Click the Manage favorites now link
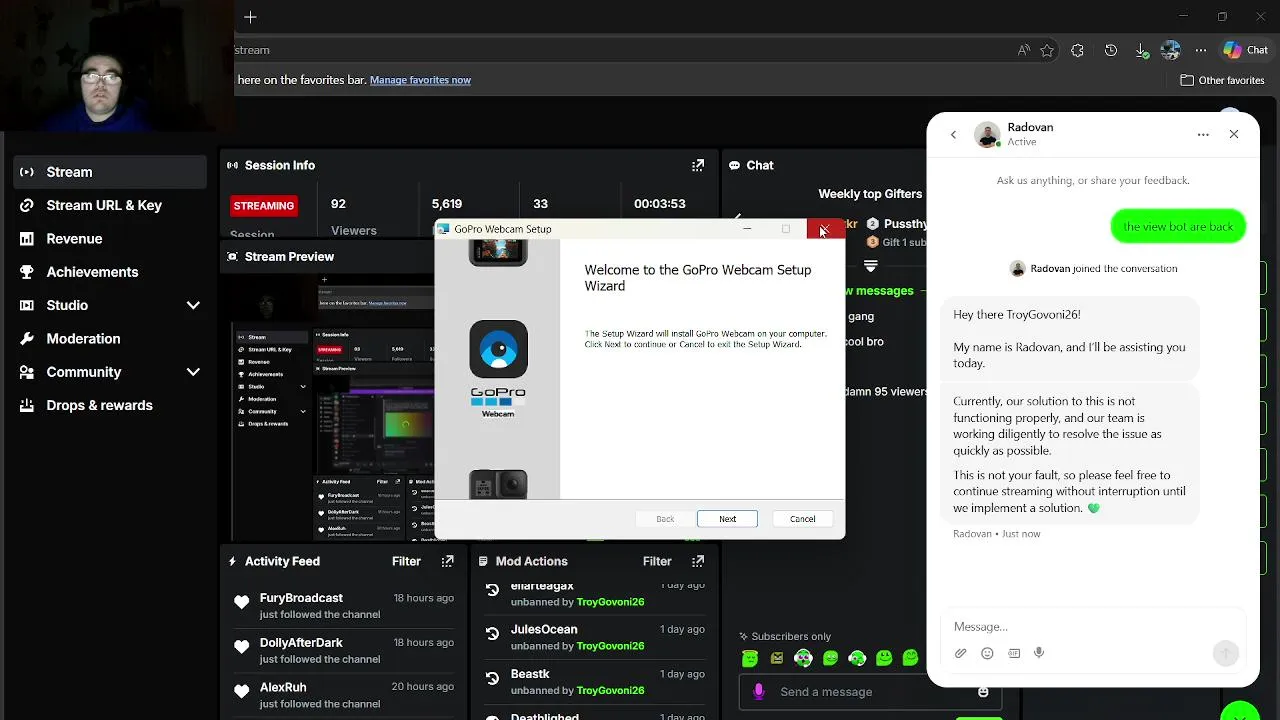The height and width of the screenshot is (720, 1280). click(420, 80)
